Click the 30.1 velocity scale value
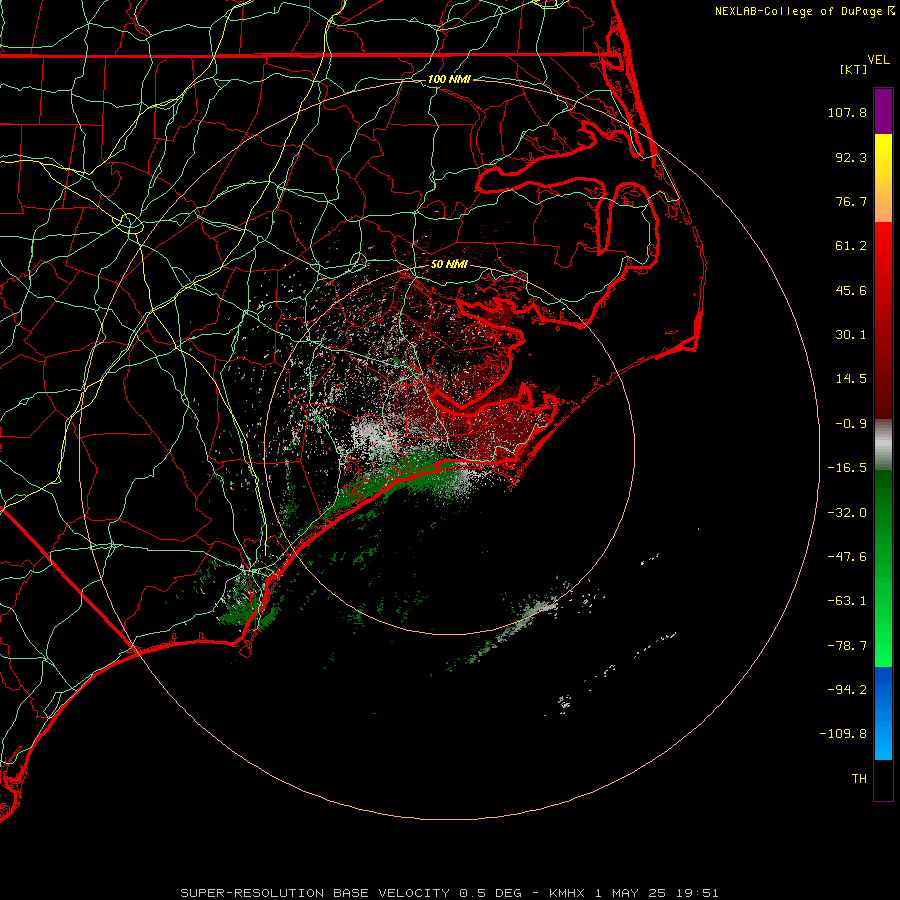900x900 pixels. [x=851, y=335]
